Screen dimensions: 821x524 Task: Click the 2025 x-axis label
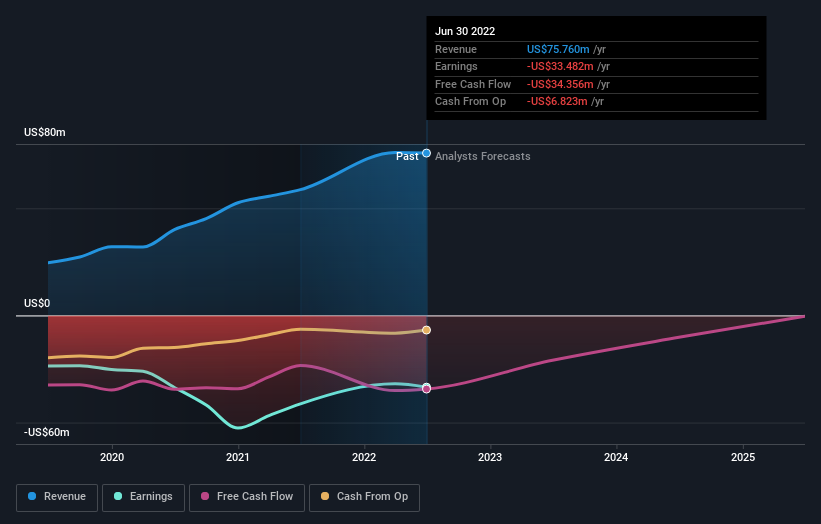tap(743, 458)
